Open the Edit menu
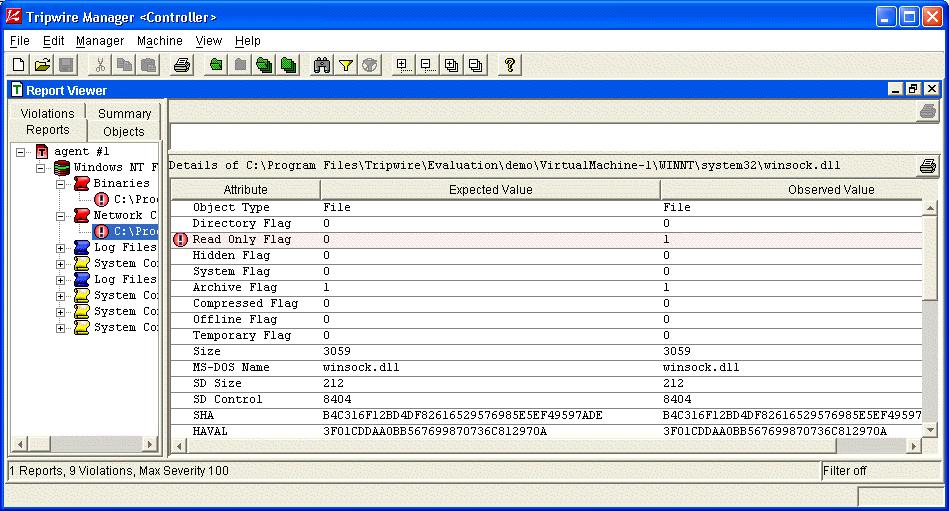The width and height of the screenshot is (949, 511). pos(53,41)
